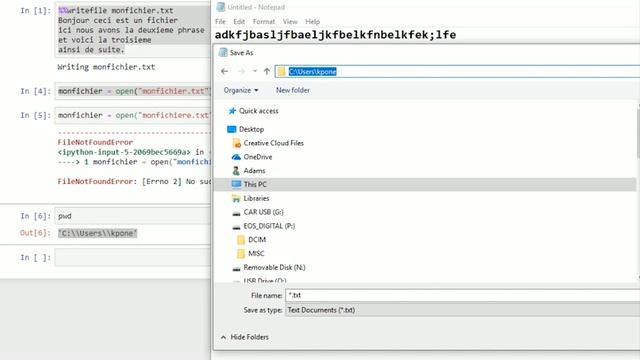The height and width of the screenshot is (360, 640).
Task: Open Notepad's View menu
Action: pyautogui.click(x=290, y=22)
